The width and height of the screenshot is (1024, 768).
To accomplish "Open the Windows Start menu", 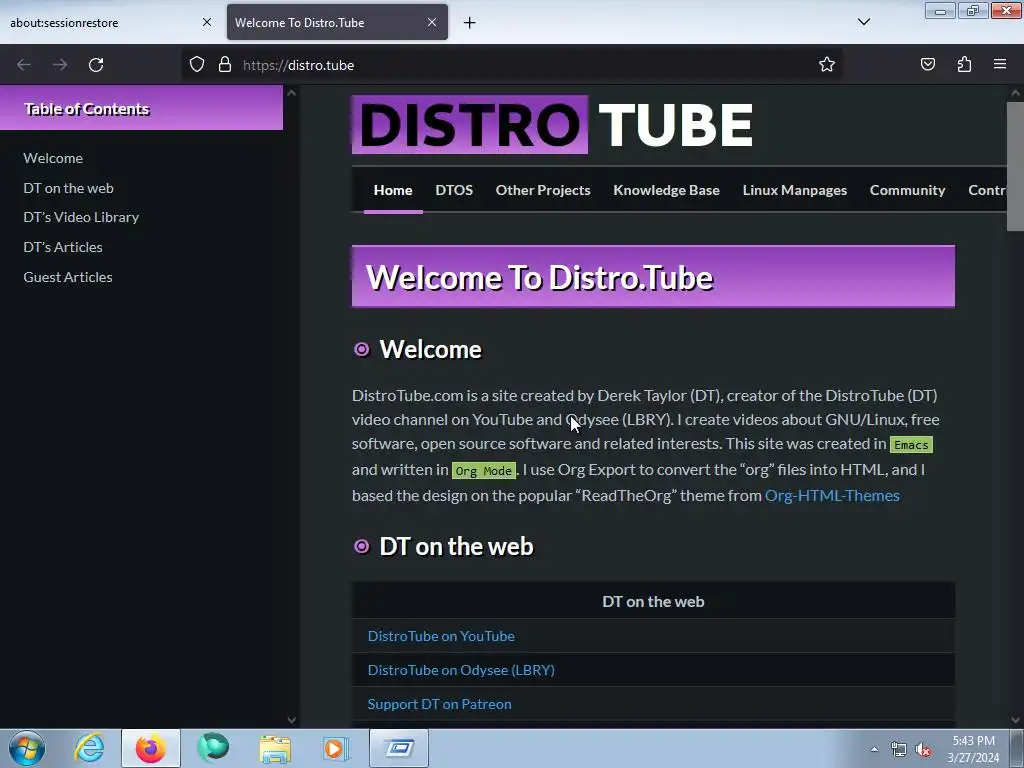I will pyautogui.click(x=27, y=748).
